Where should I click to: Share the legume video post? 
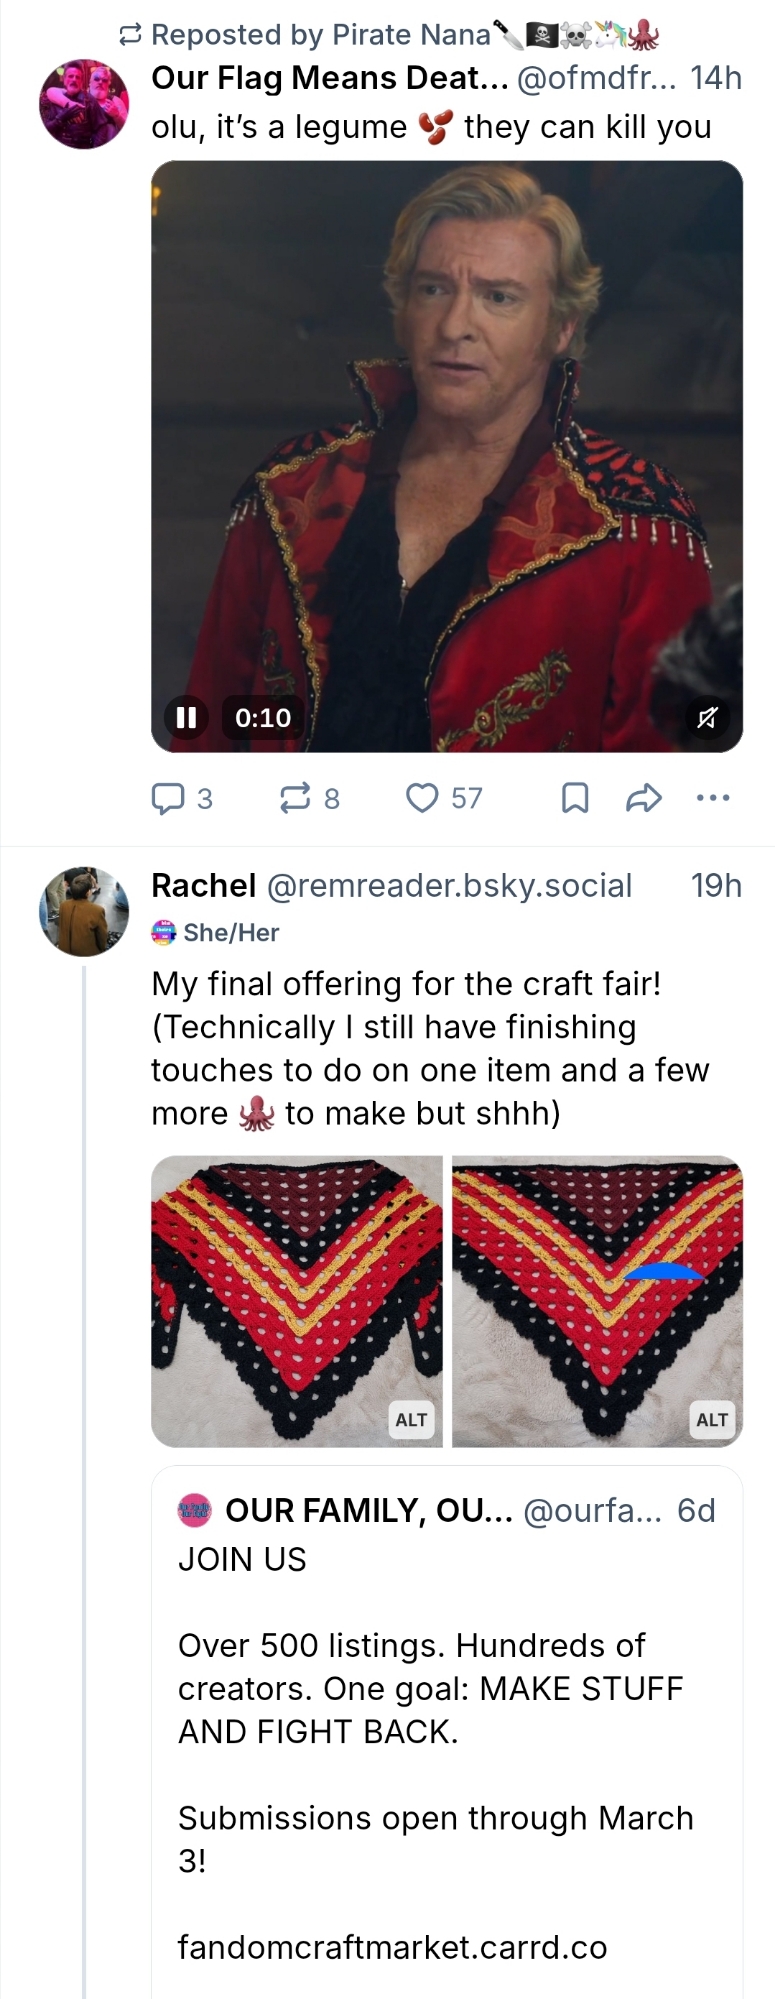[x=643, y=798]
